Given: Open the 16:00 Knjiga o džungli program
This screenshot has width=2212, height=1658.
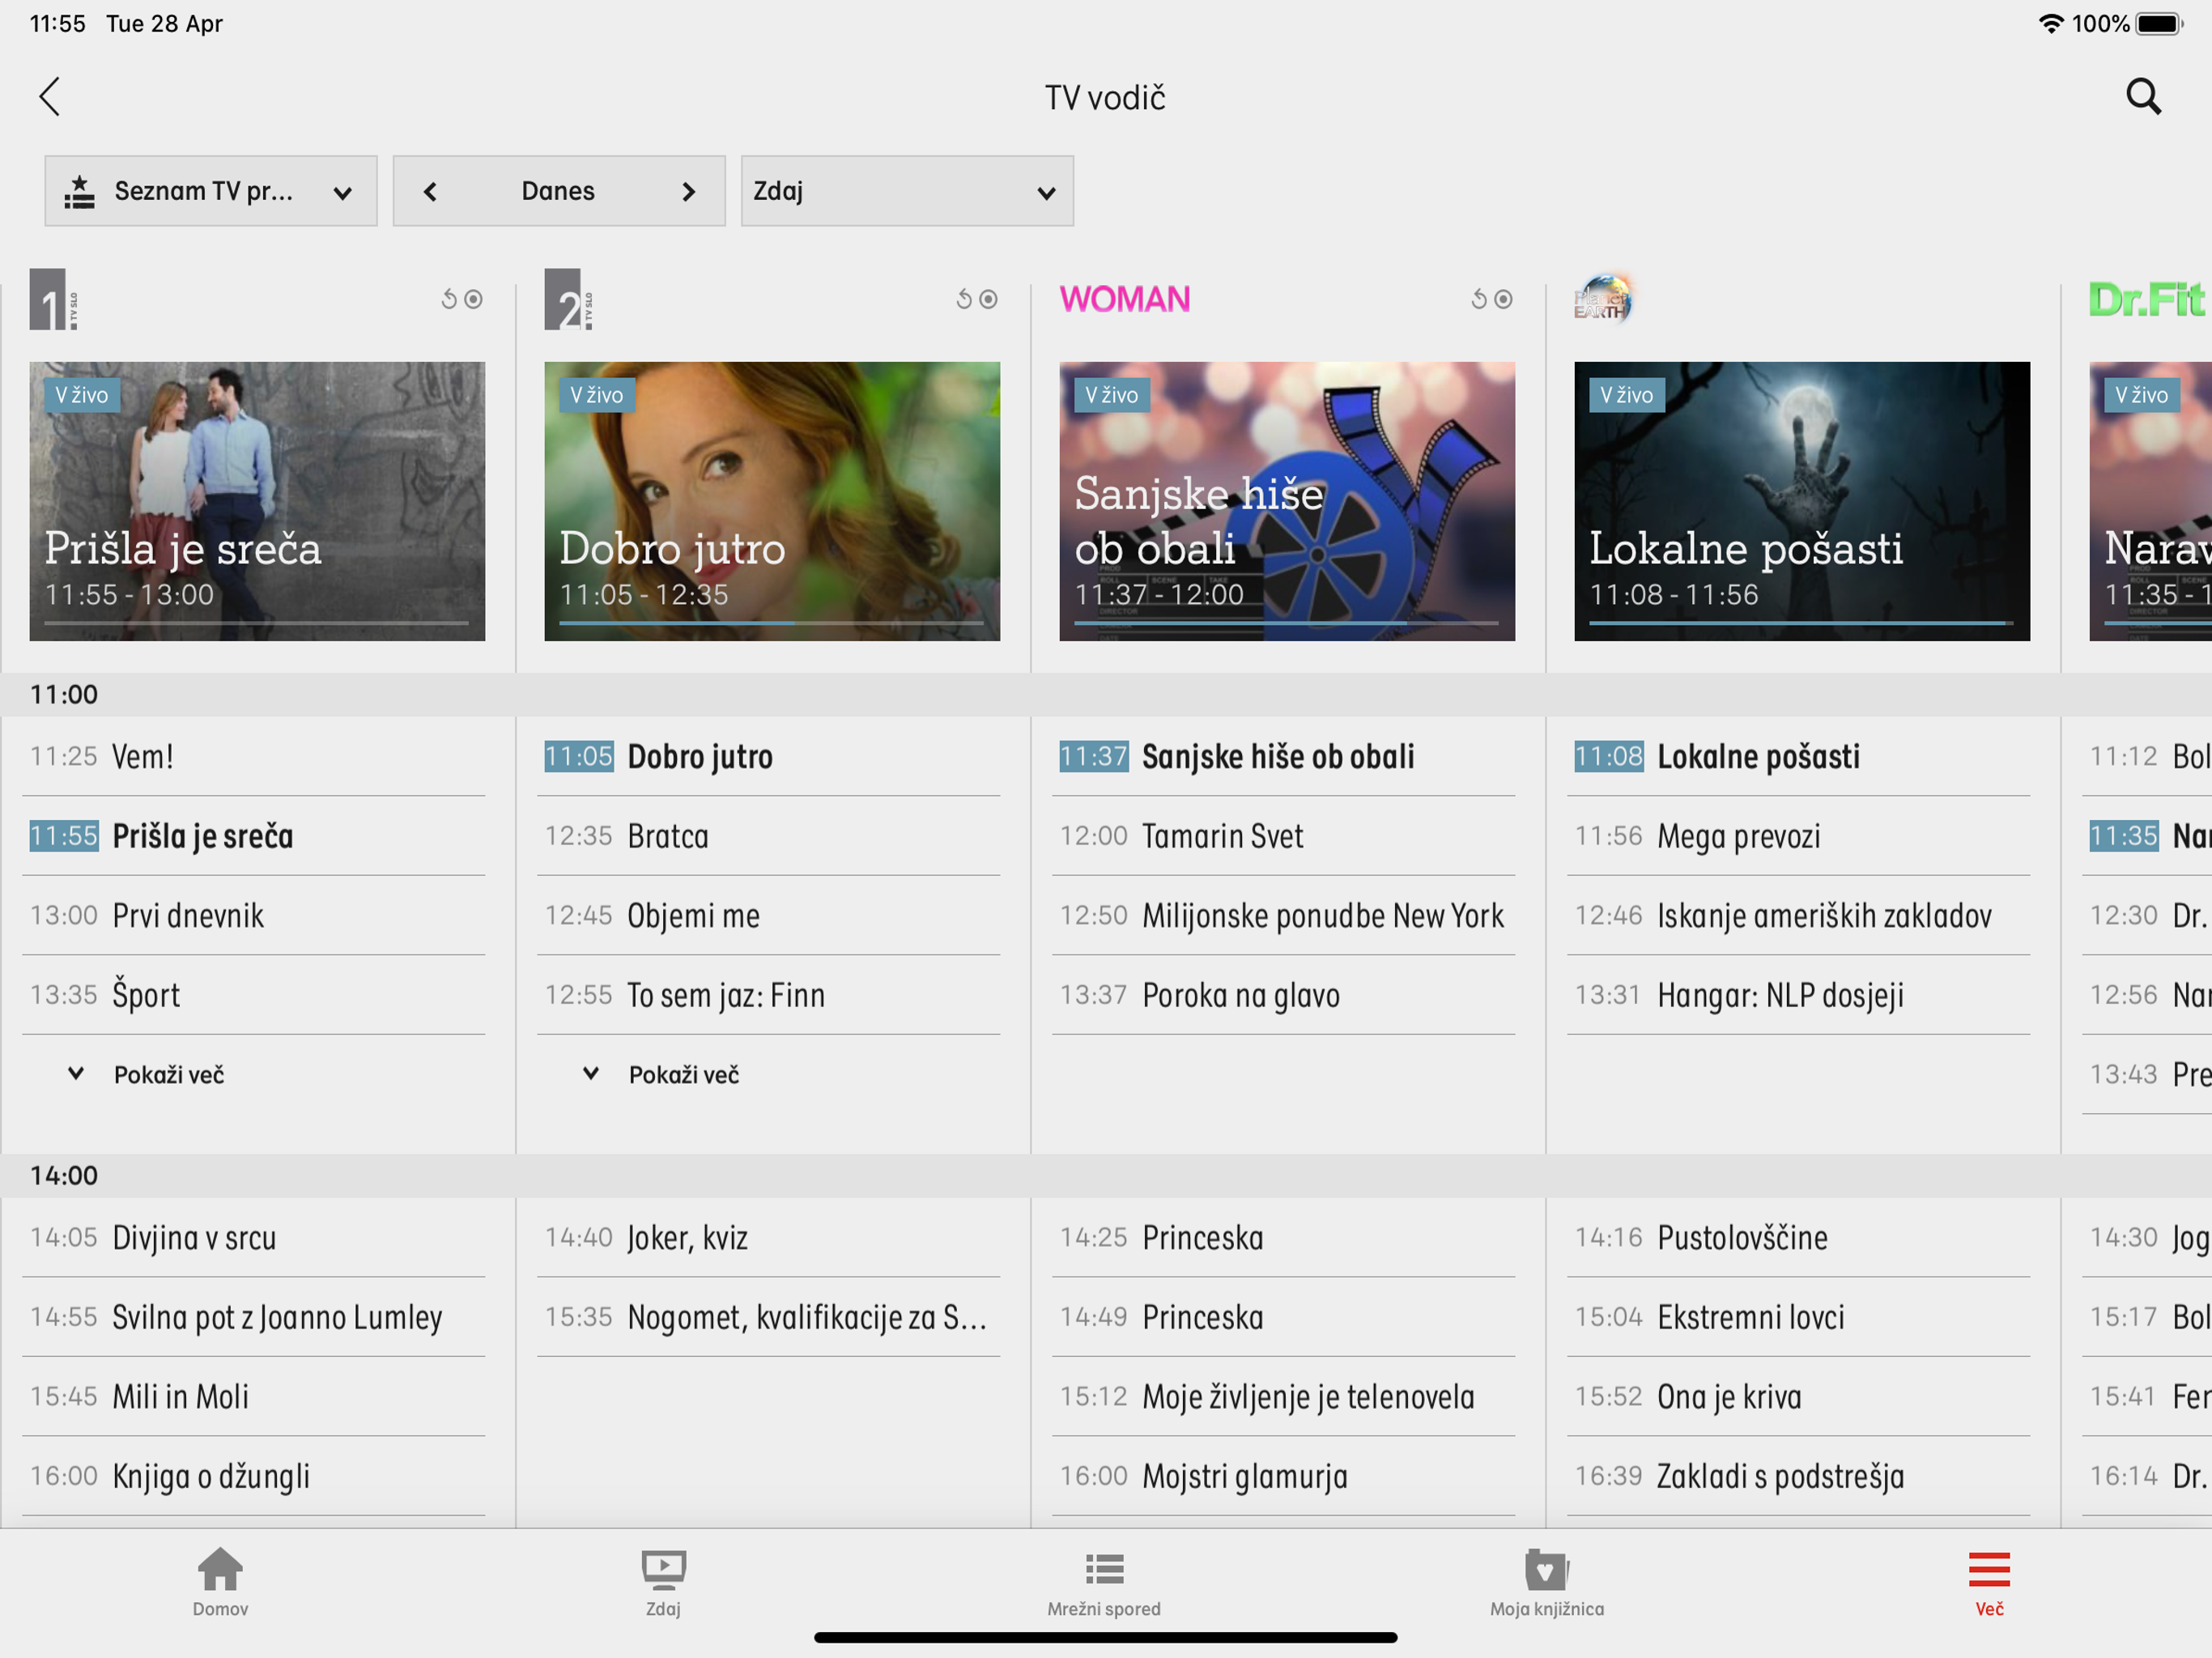Looking at the screenshot, I should [x=254, y=1476].
